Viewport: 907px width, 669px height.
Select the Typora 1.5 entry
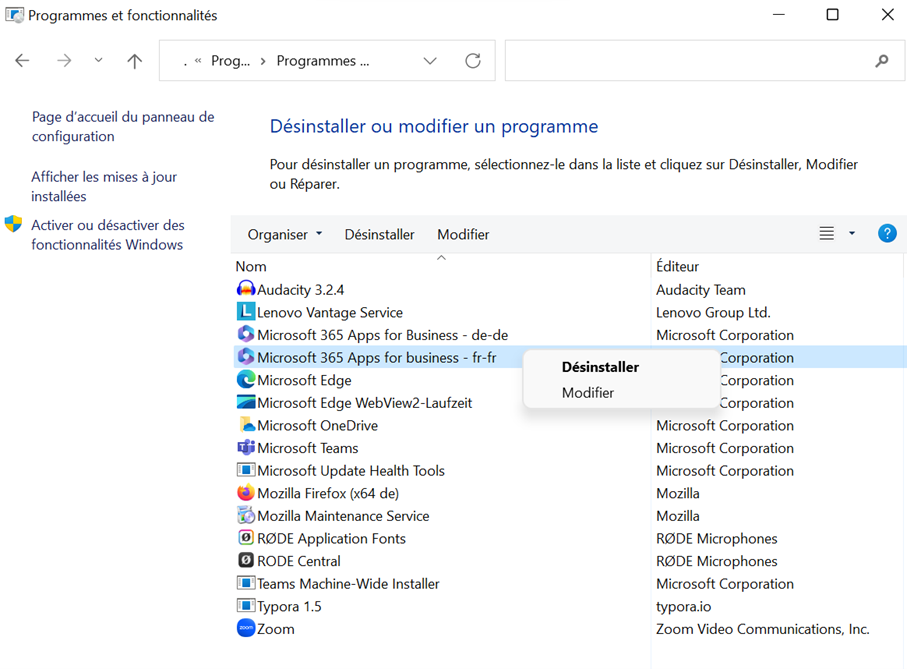point(289,606)
